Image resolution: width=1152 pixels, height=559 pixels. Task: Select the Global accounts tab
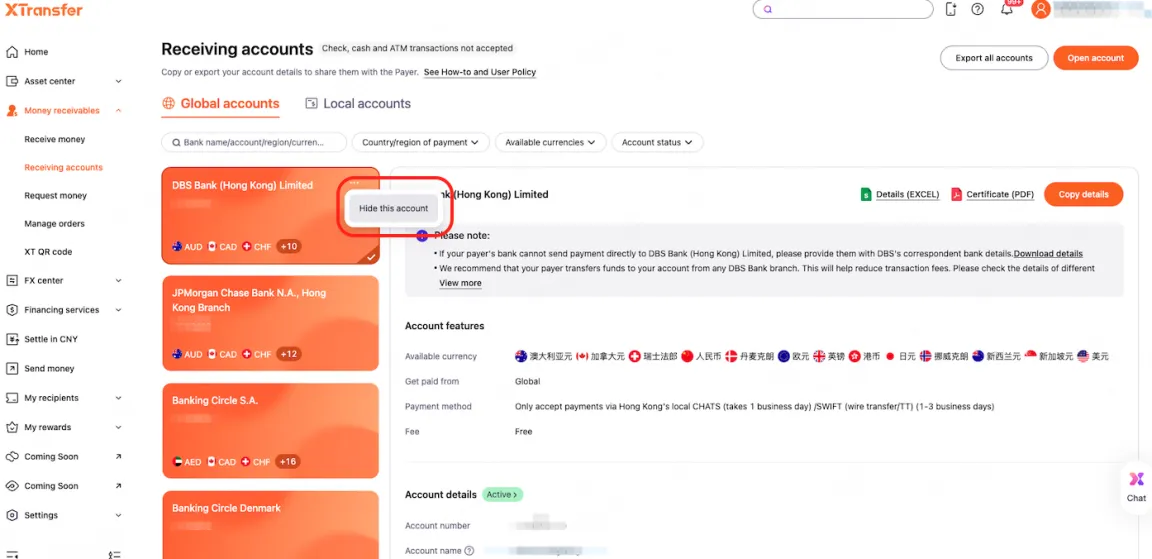pos(220,104)
